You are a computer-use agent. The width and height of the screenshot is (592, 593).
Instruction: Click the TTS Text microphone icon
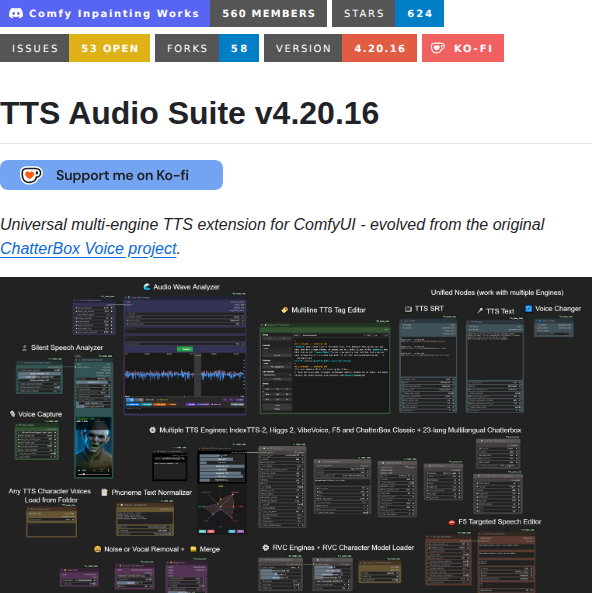(480, 311)
